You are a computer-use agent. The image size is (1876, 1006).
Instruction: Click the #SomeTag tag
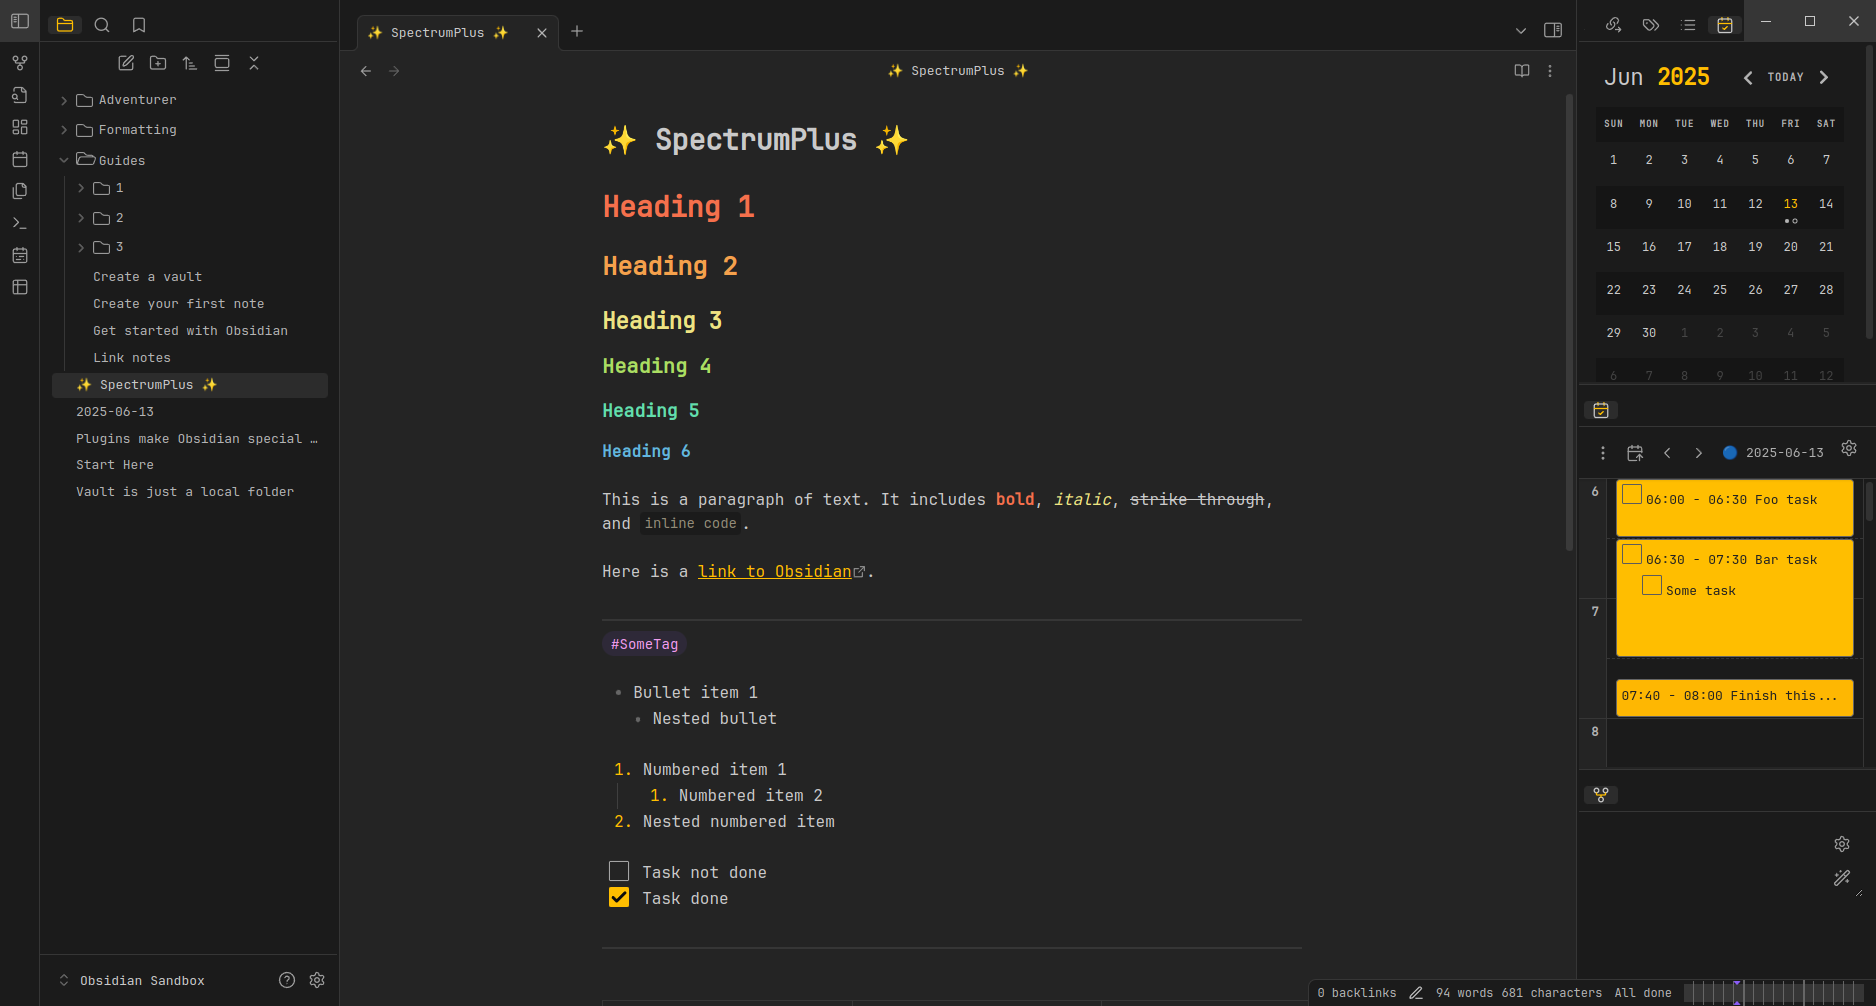[644, 644]
